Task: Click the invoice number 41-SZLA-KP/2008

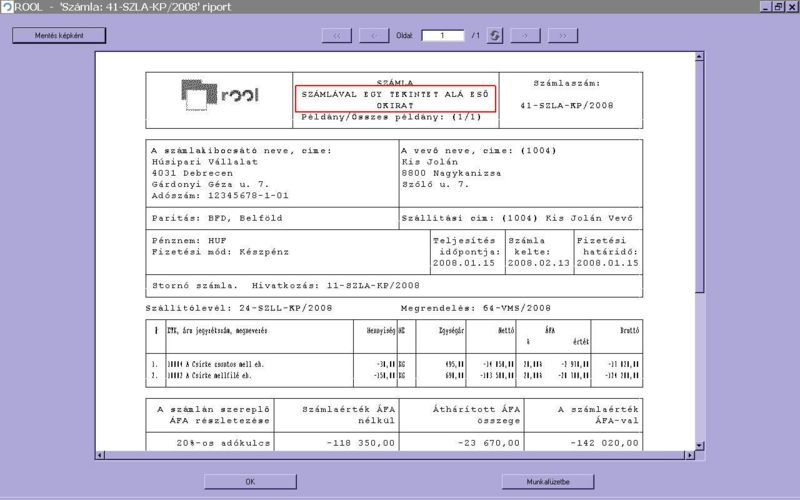Action: pos(567,104)
